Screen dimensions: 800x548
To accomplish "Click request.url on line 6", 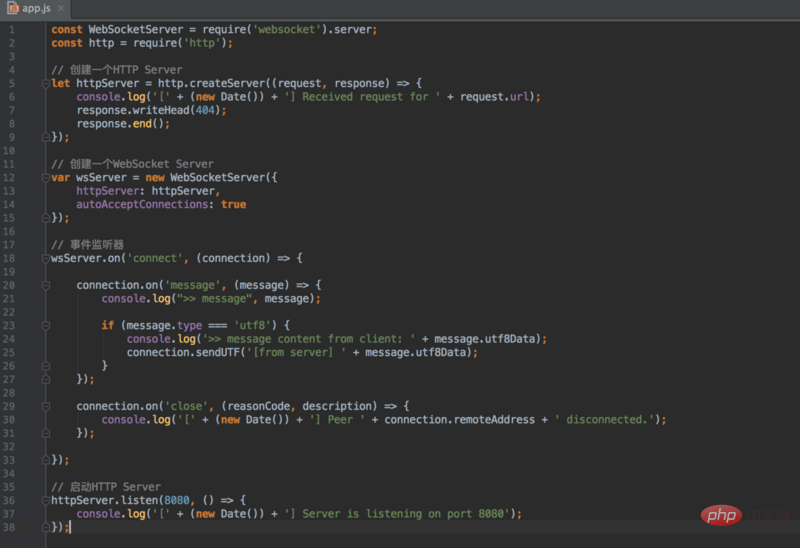I will [x=494, y=97].
